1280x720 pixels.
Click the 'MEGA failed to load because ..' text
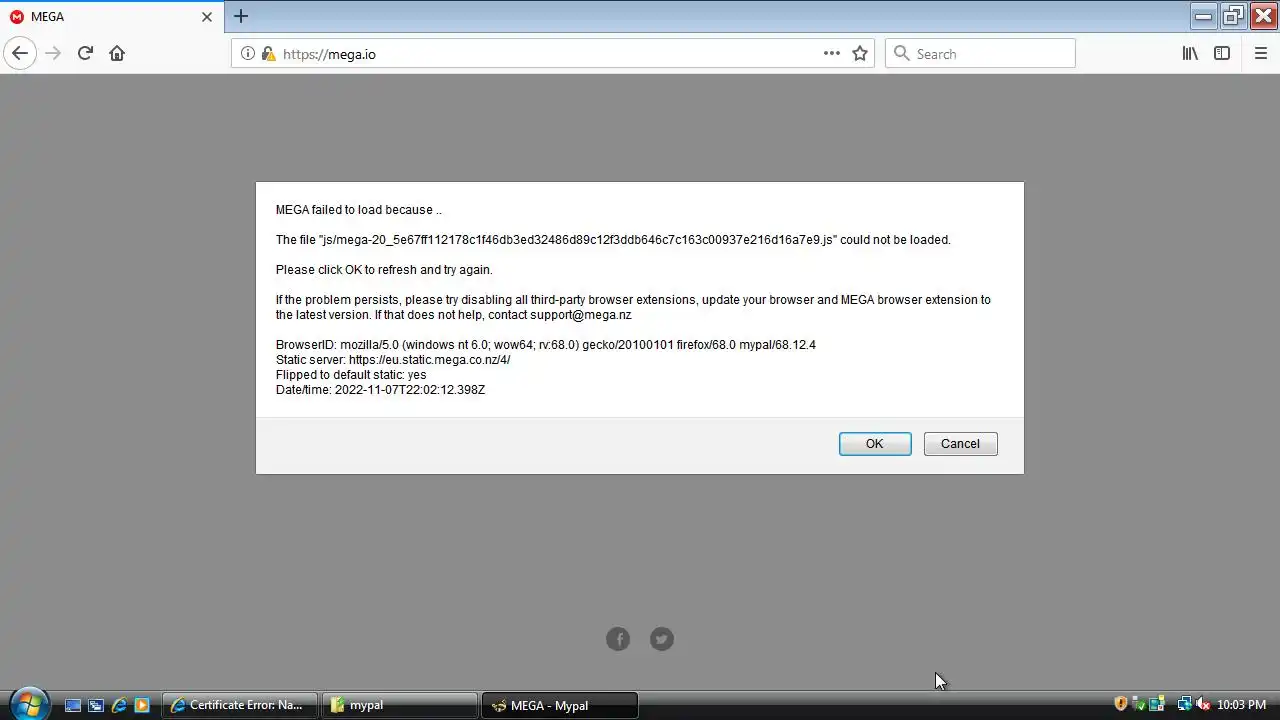coord(359,210)
